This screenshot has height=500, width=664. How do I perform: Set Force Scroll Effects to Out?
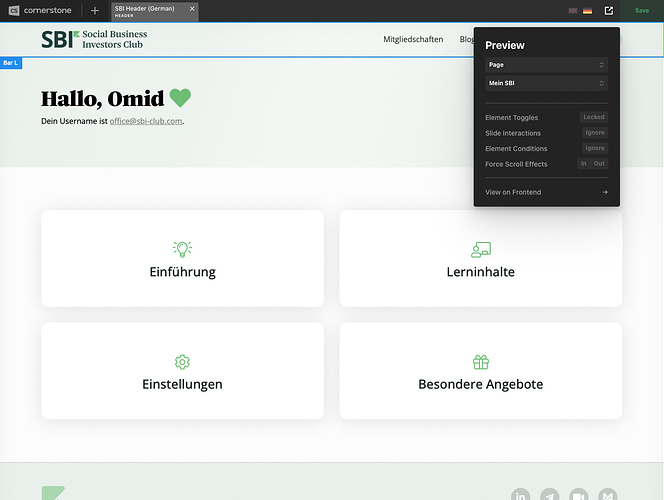pyautogui.click(x=599, y=164)
